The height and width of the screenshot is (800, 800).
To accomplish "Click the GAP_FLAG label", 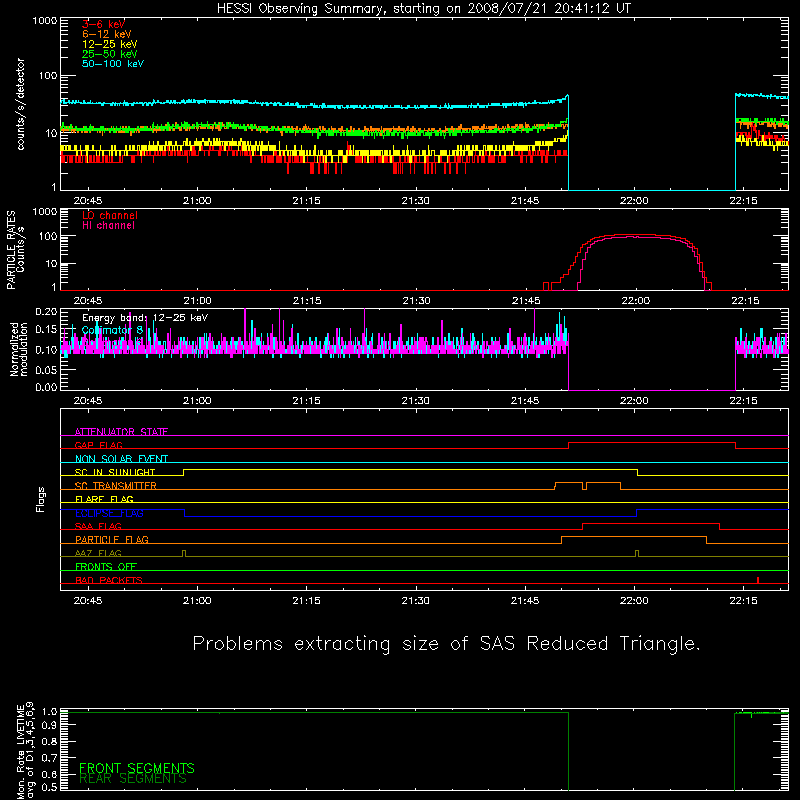I will point(98,445).
